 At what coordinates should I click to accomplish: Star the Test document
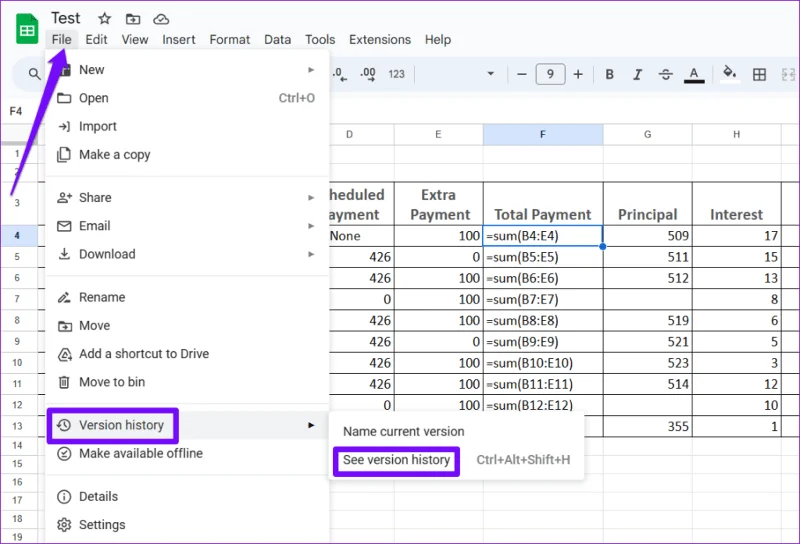pyautogui.click(x=105, y=19)
